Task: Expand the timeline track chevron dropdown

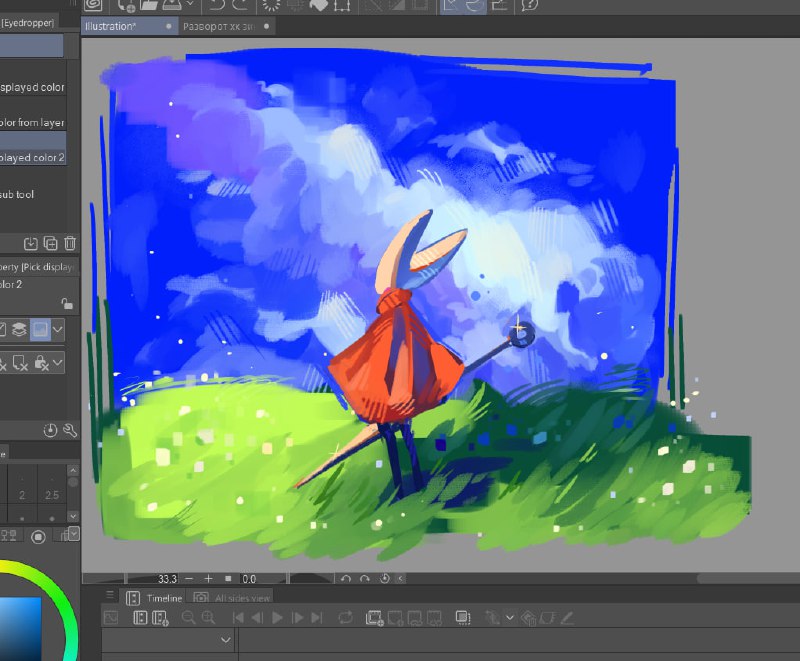Action: click(x=226, y=640)
